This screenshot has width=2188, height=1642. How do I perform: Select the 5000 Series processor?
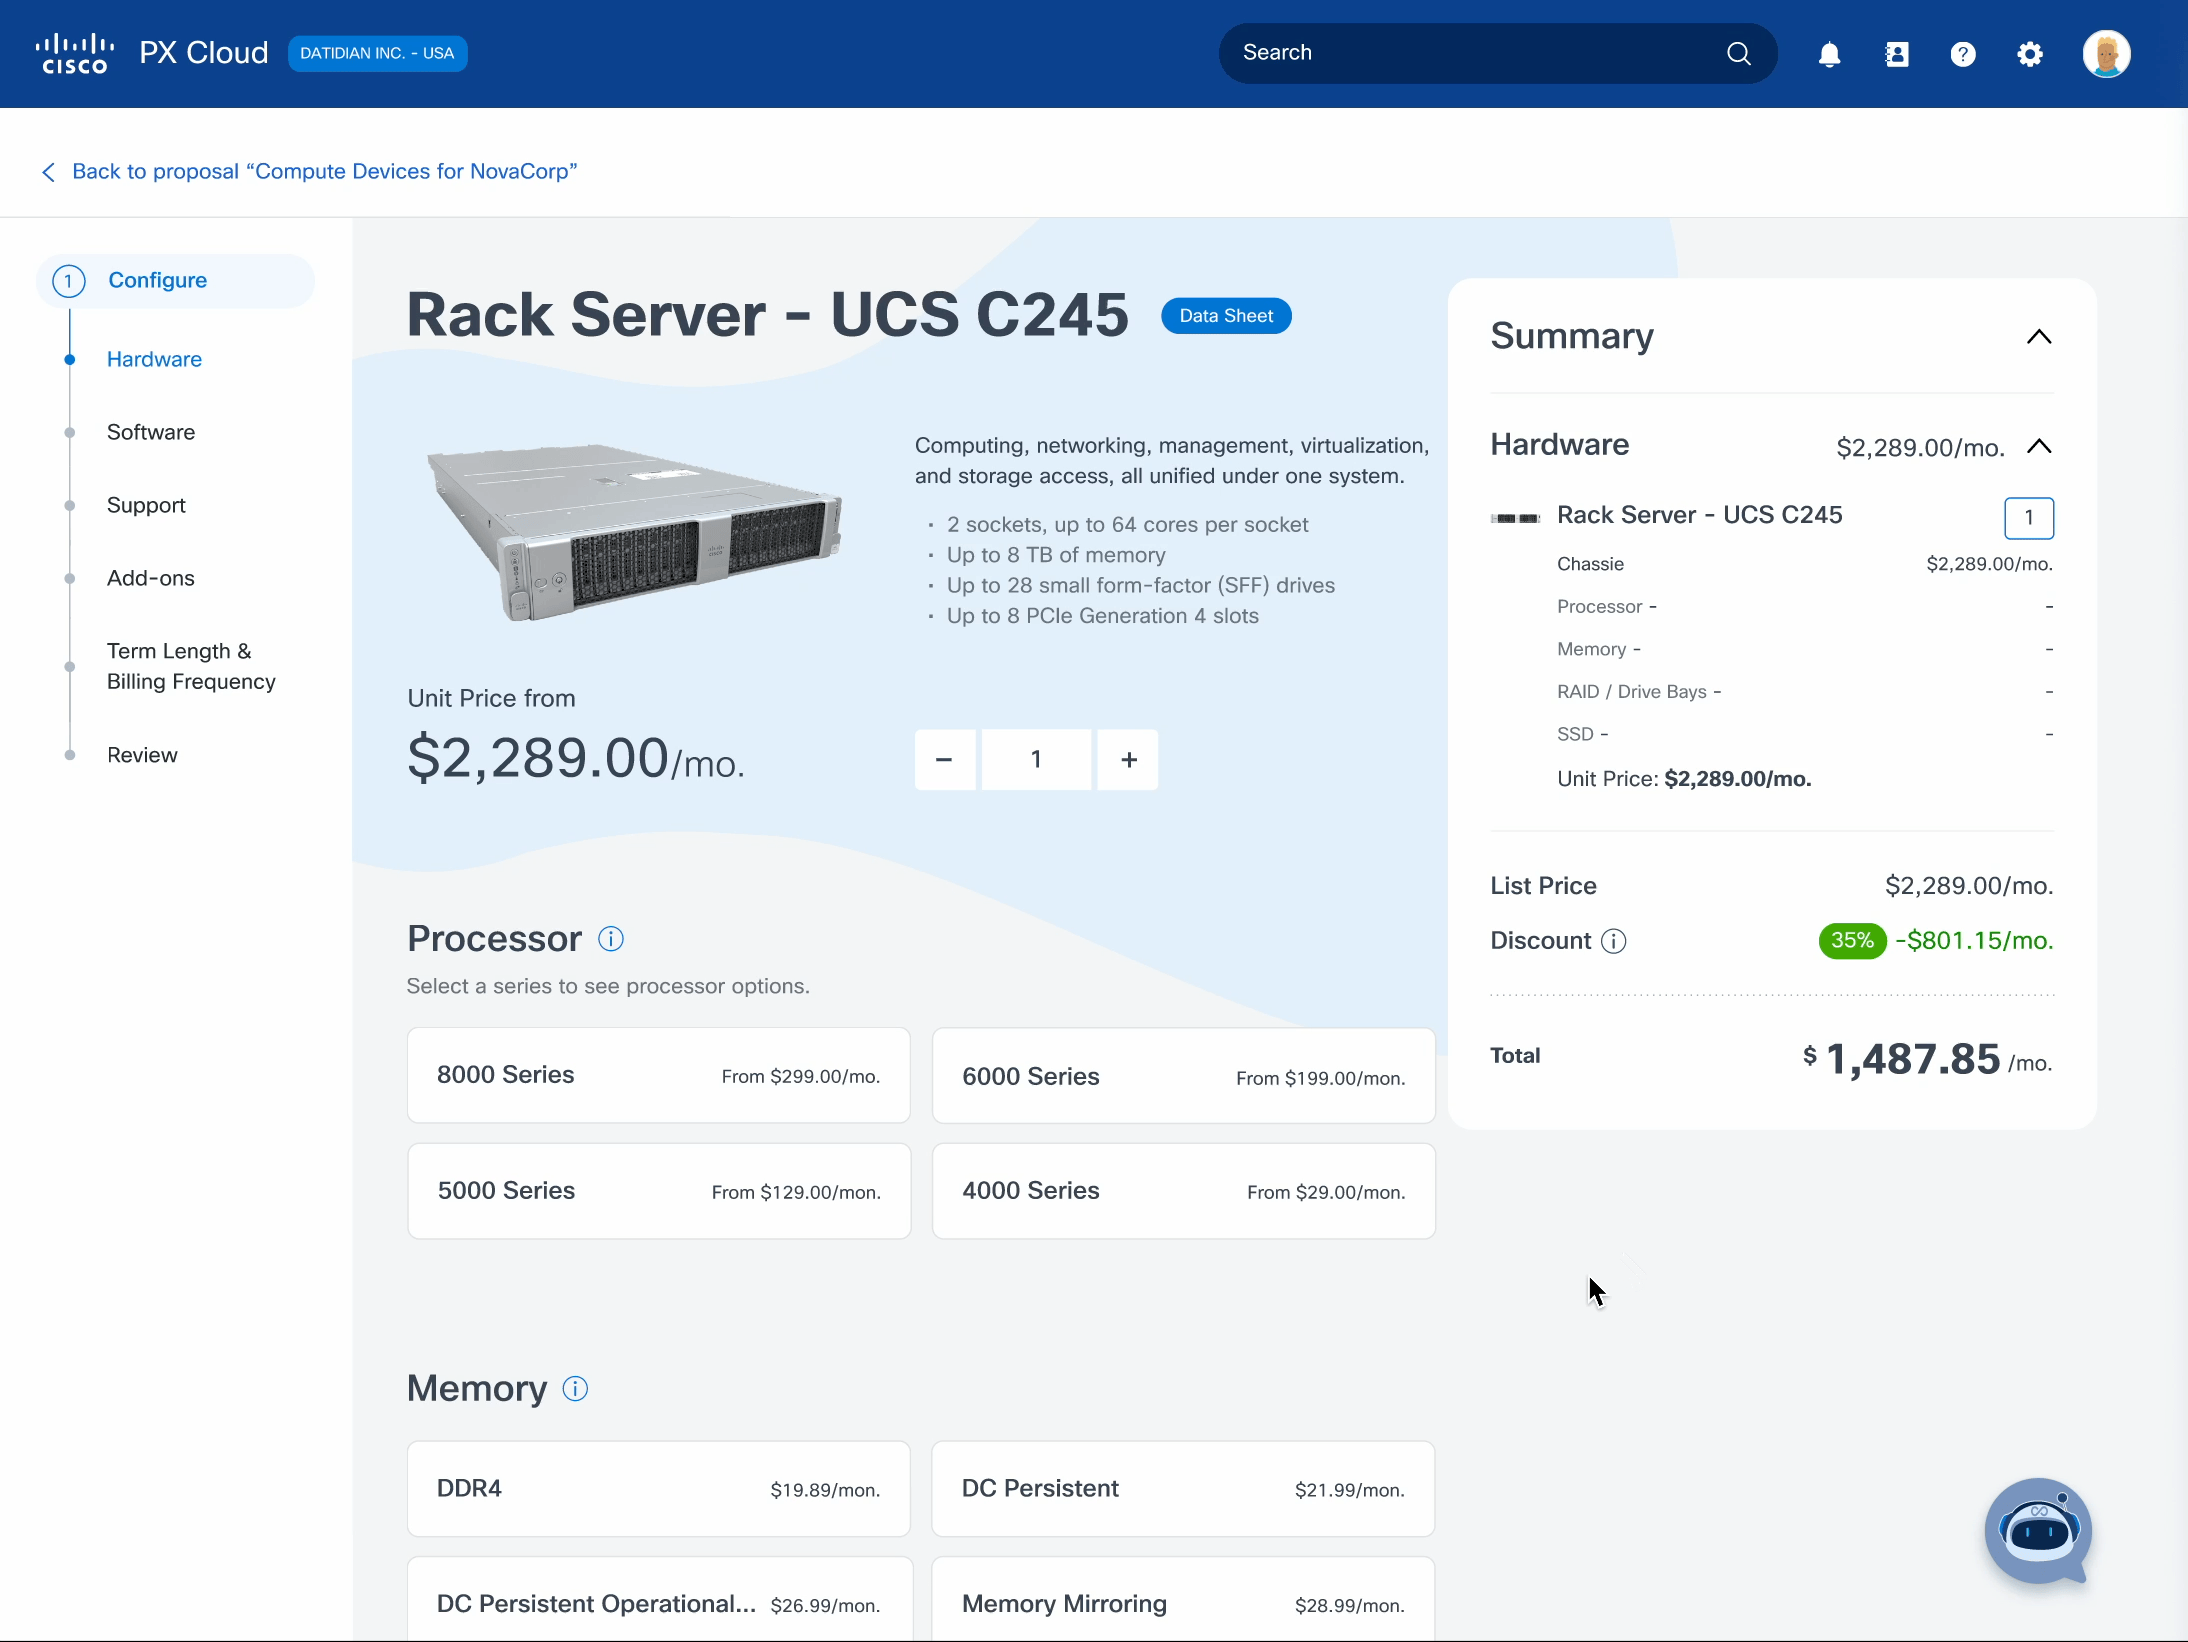coord(659,1191)
